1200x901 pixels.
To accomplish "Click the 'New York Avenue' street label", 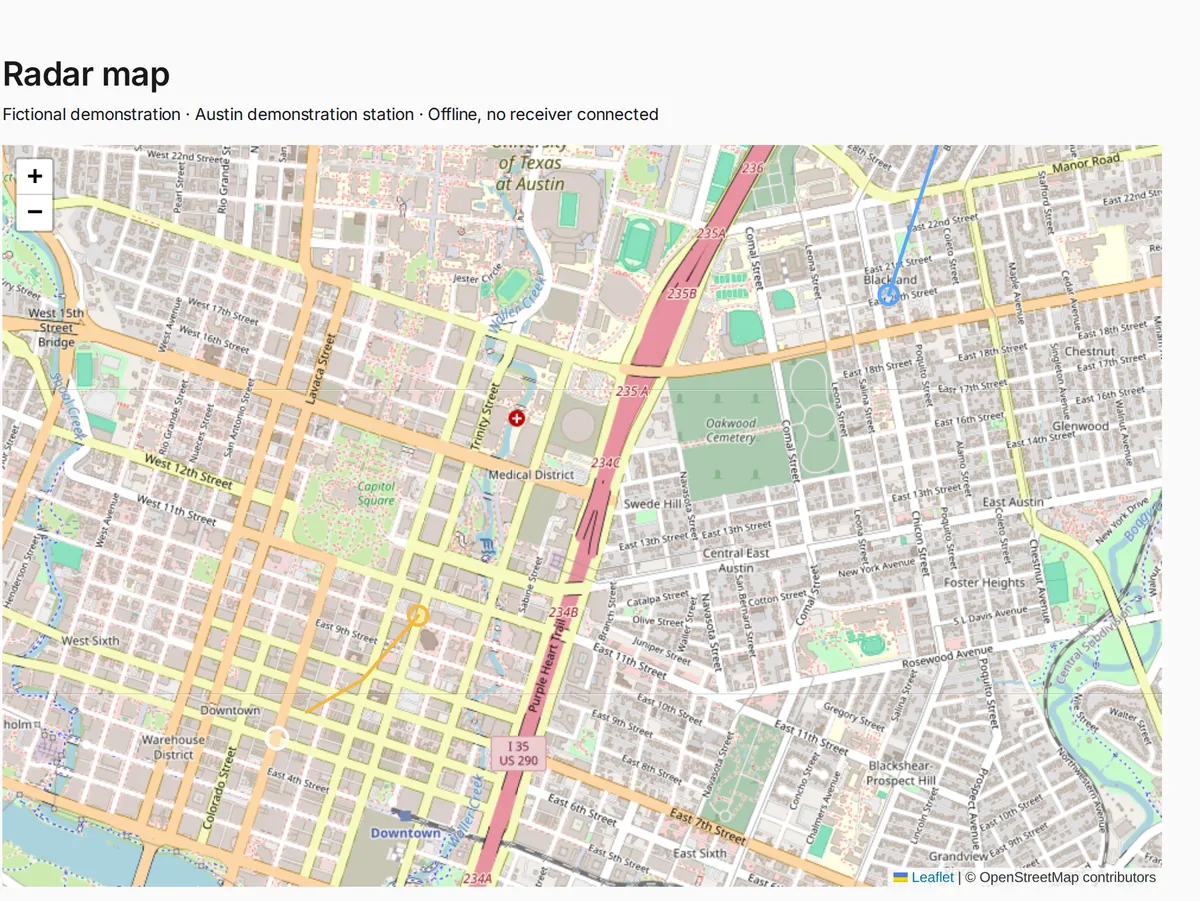I will tap(877, 567).
